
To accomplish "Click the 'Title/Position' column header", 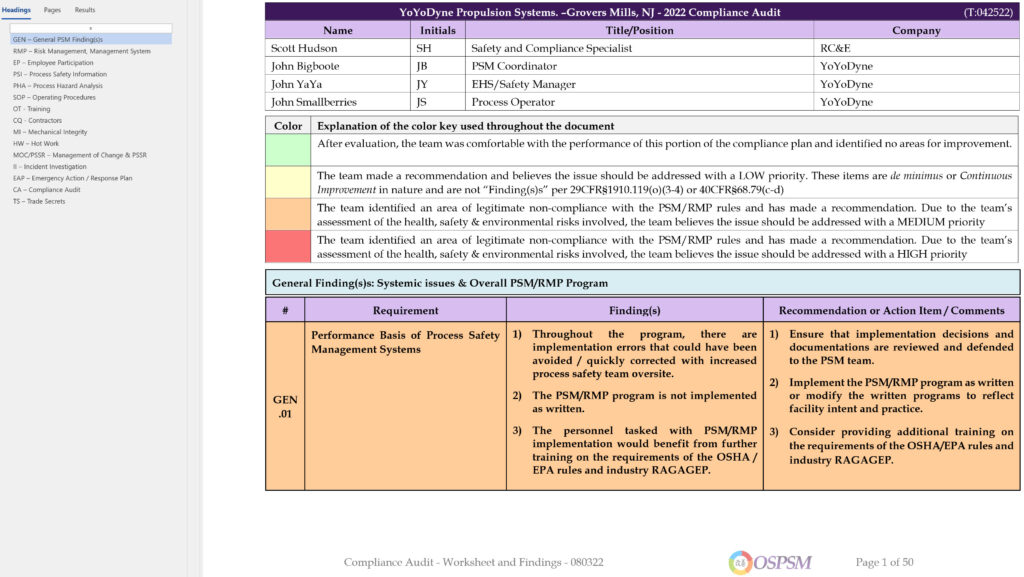I will (x=639, y=30).
